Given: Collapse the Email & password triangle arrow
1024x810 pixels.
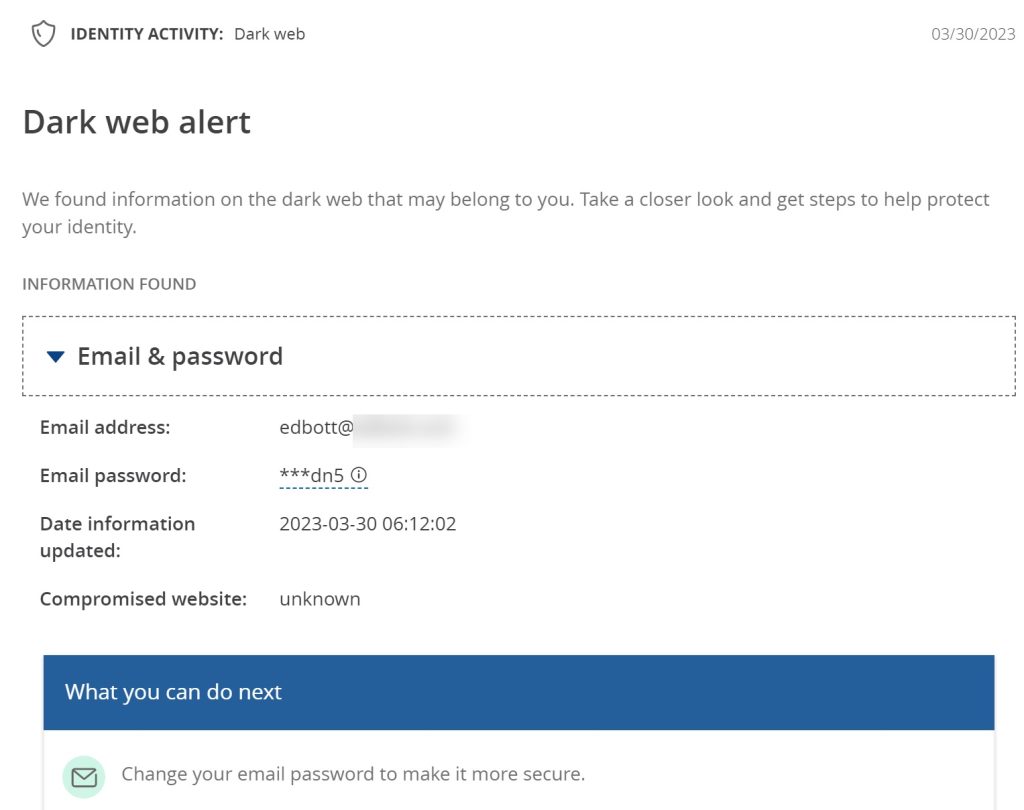Looking at the screenshot, I should [56, 357].
